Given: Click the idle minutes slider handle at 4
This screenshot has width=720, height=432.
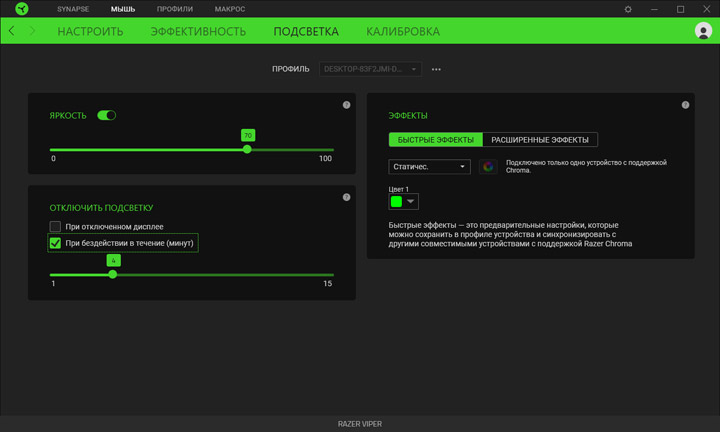Looking at the screenshot, I should 112,275.
